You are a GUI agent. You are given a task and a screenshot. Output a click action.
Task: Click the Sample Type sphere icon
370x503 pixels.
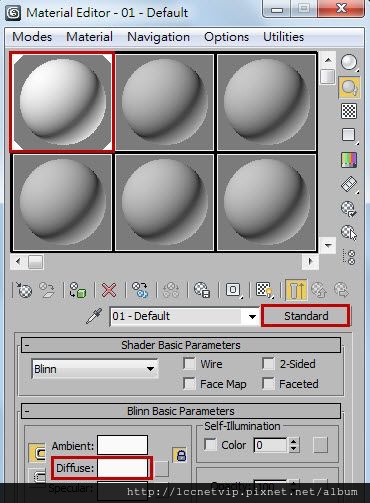[349, 62]
